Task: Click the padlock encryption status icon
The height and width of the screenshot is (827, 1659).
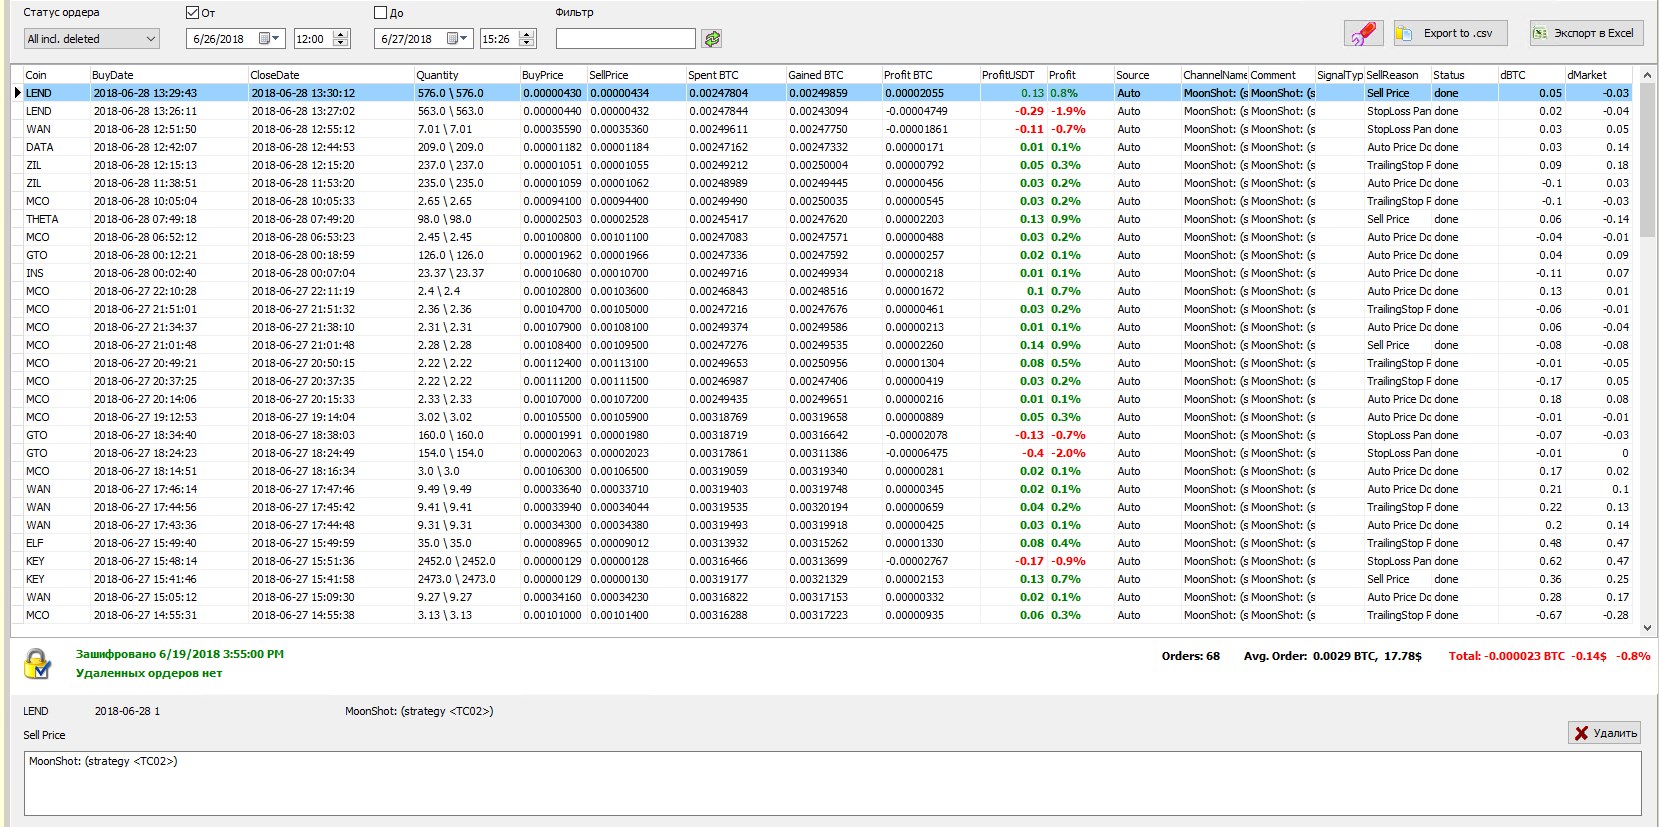Action: [x=37, y=663]
